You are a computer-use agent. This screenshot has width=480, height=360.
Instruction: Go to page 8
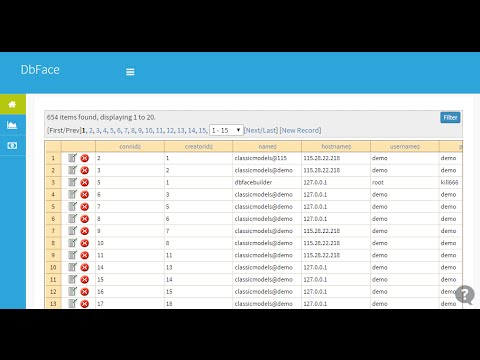coord(133,130)
